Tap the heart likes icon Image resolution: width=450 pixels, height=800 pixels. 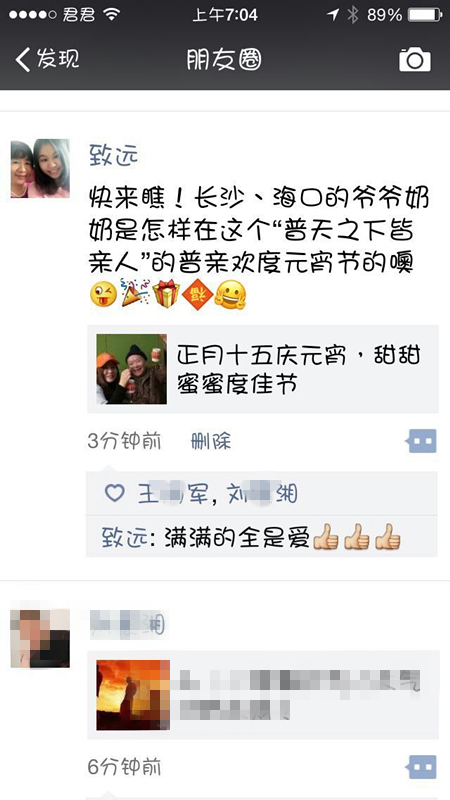pos(114,493)
